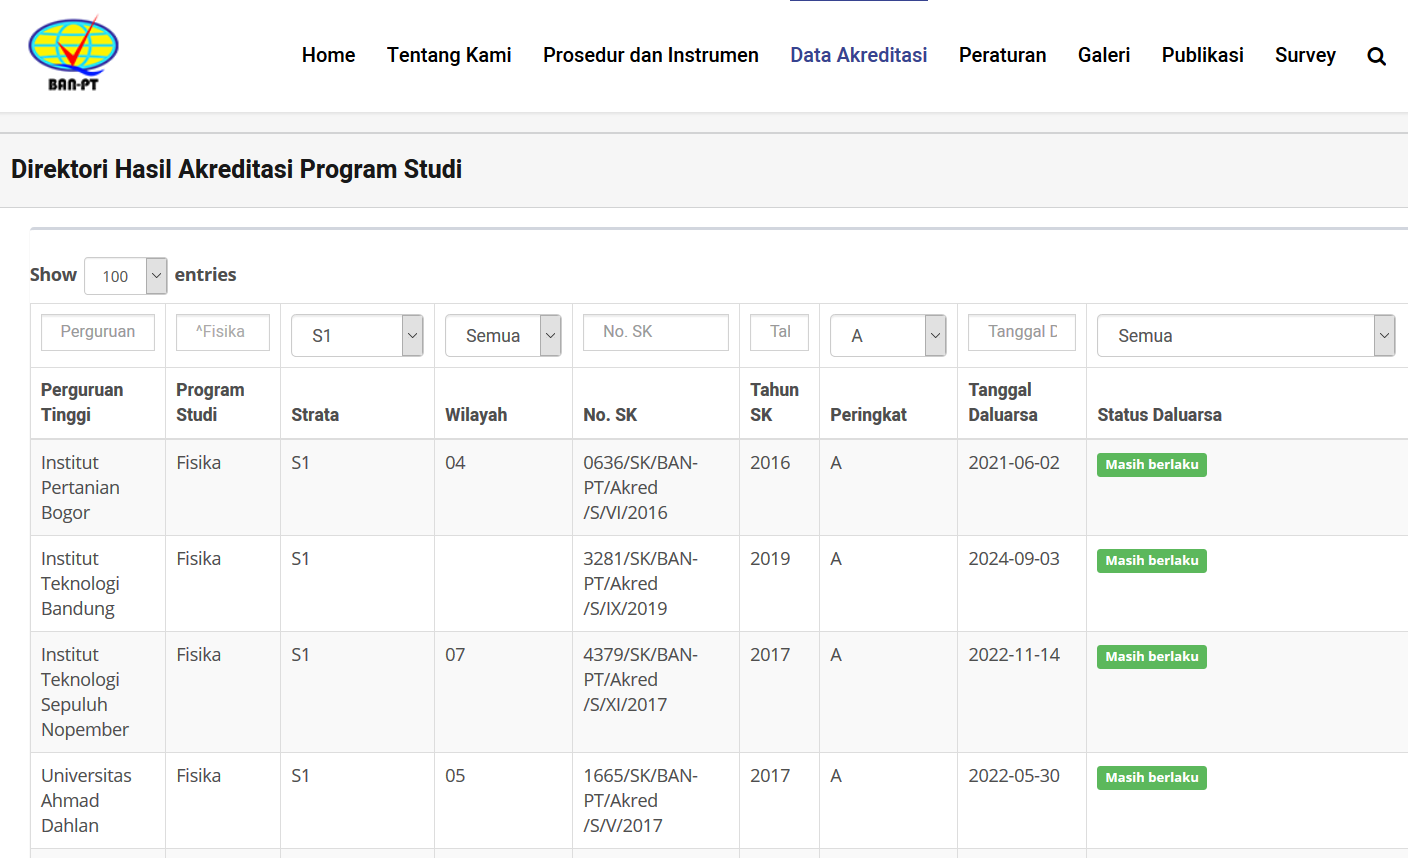The height and width of the screenshot is (858, 1408).
Task: Click the BAN-PT logo
Action: 73,54
